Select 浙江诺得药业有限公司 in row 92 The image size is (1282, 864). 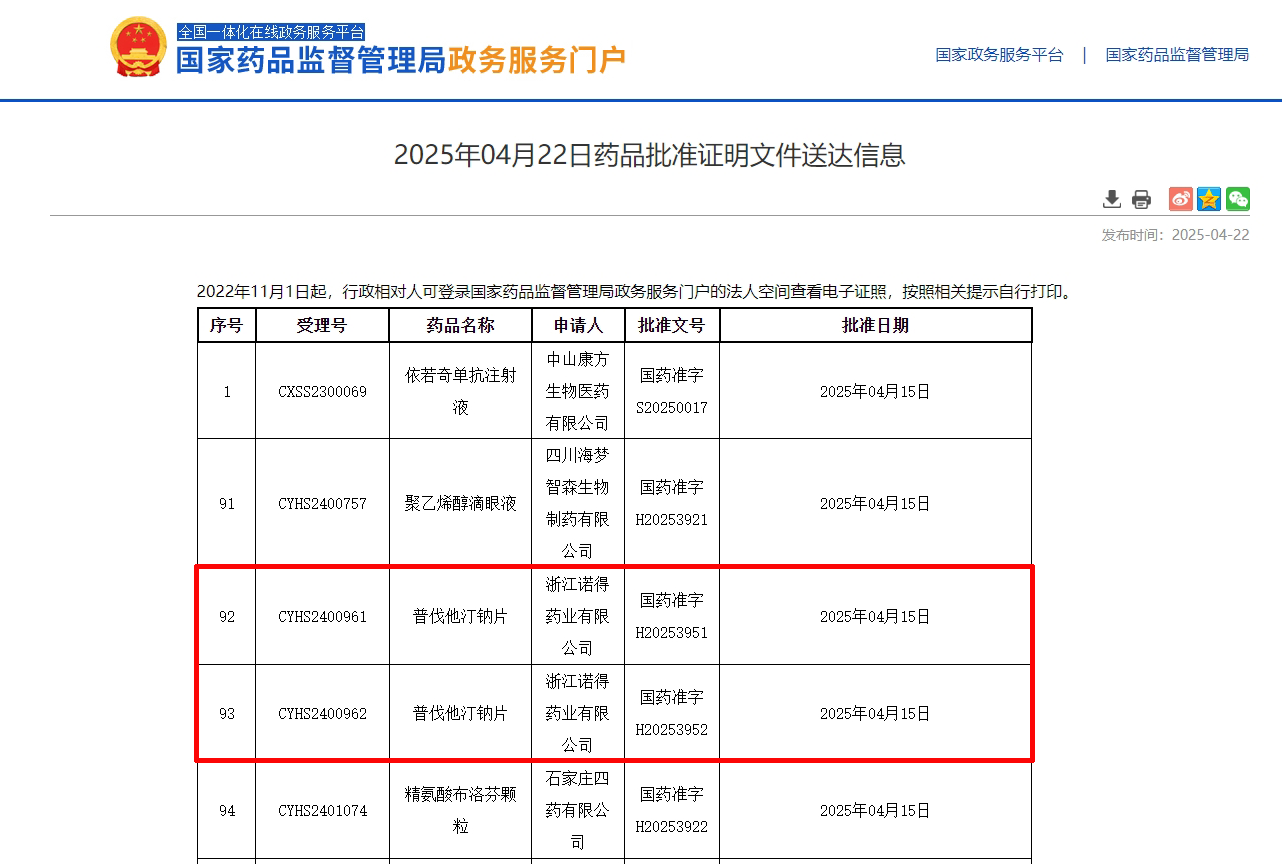tap(578, 617)
